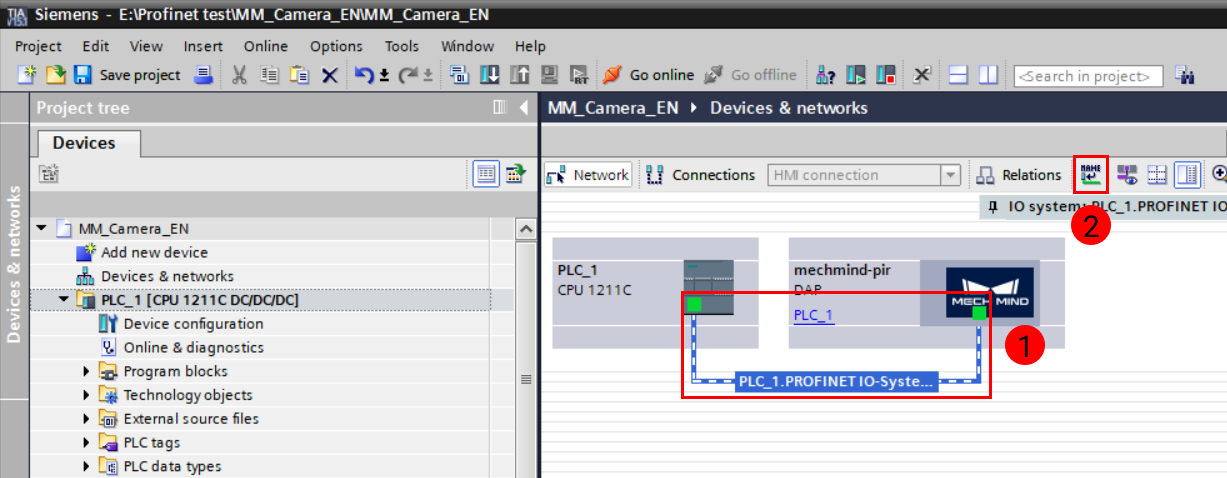Image resolution: width=1227 pixels, height=478 pixels.
Task: Open the Insert menu
Action: [x=203, y=46]
